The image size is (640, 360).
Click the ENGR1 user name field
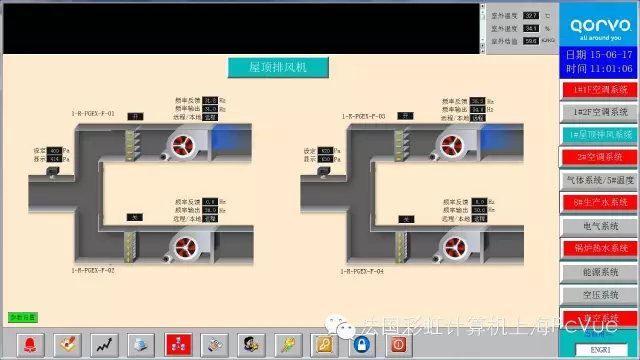(x=601, y=350)
